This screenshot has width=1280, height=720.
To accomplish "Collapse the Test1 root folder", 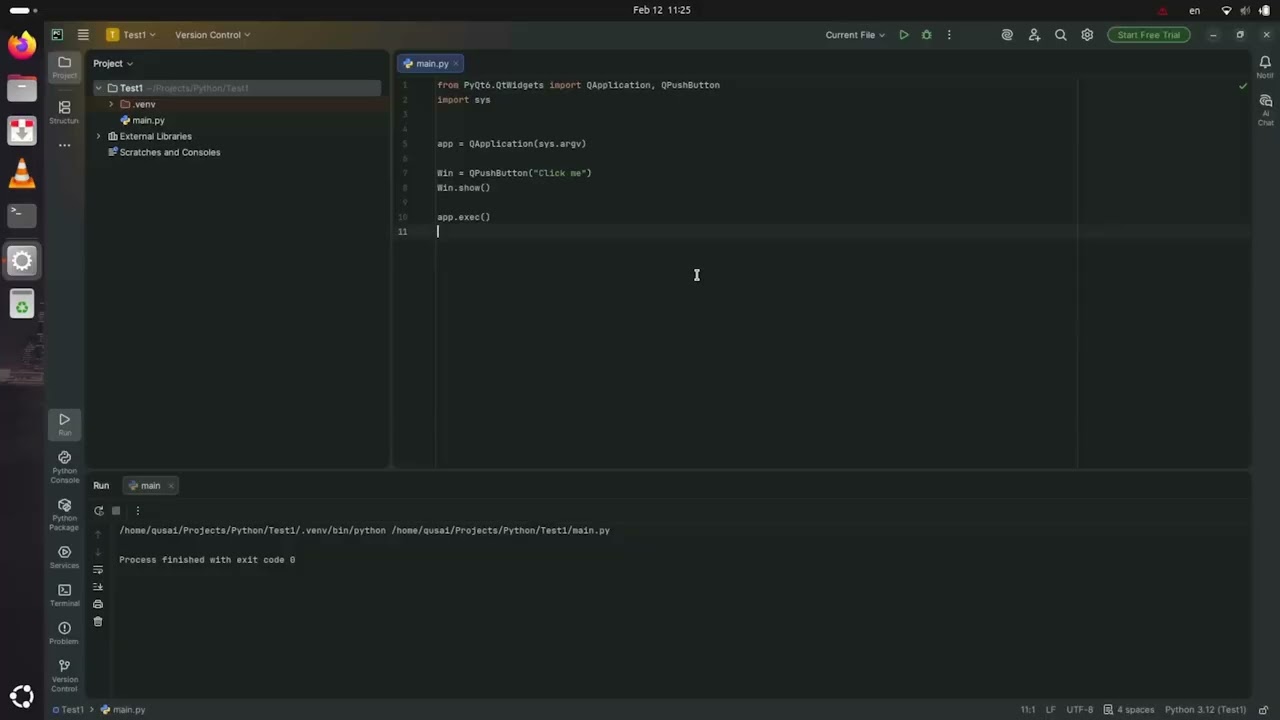I will (99, 88).
